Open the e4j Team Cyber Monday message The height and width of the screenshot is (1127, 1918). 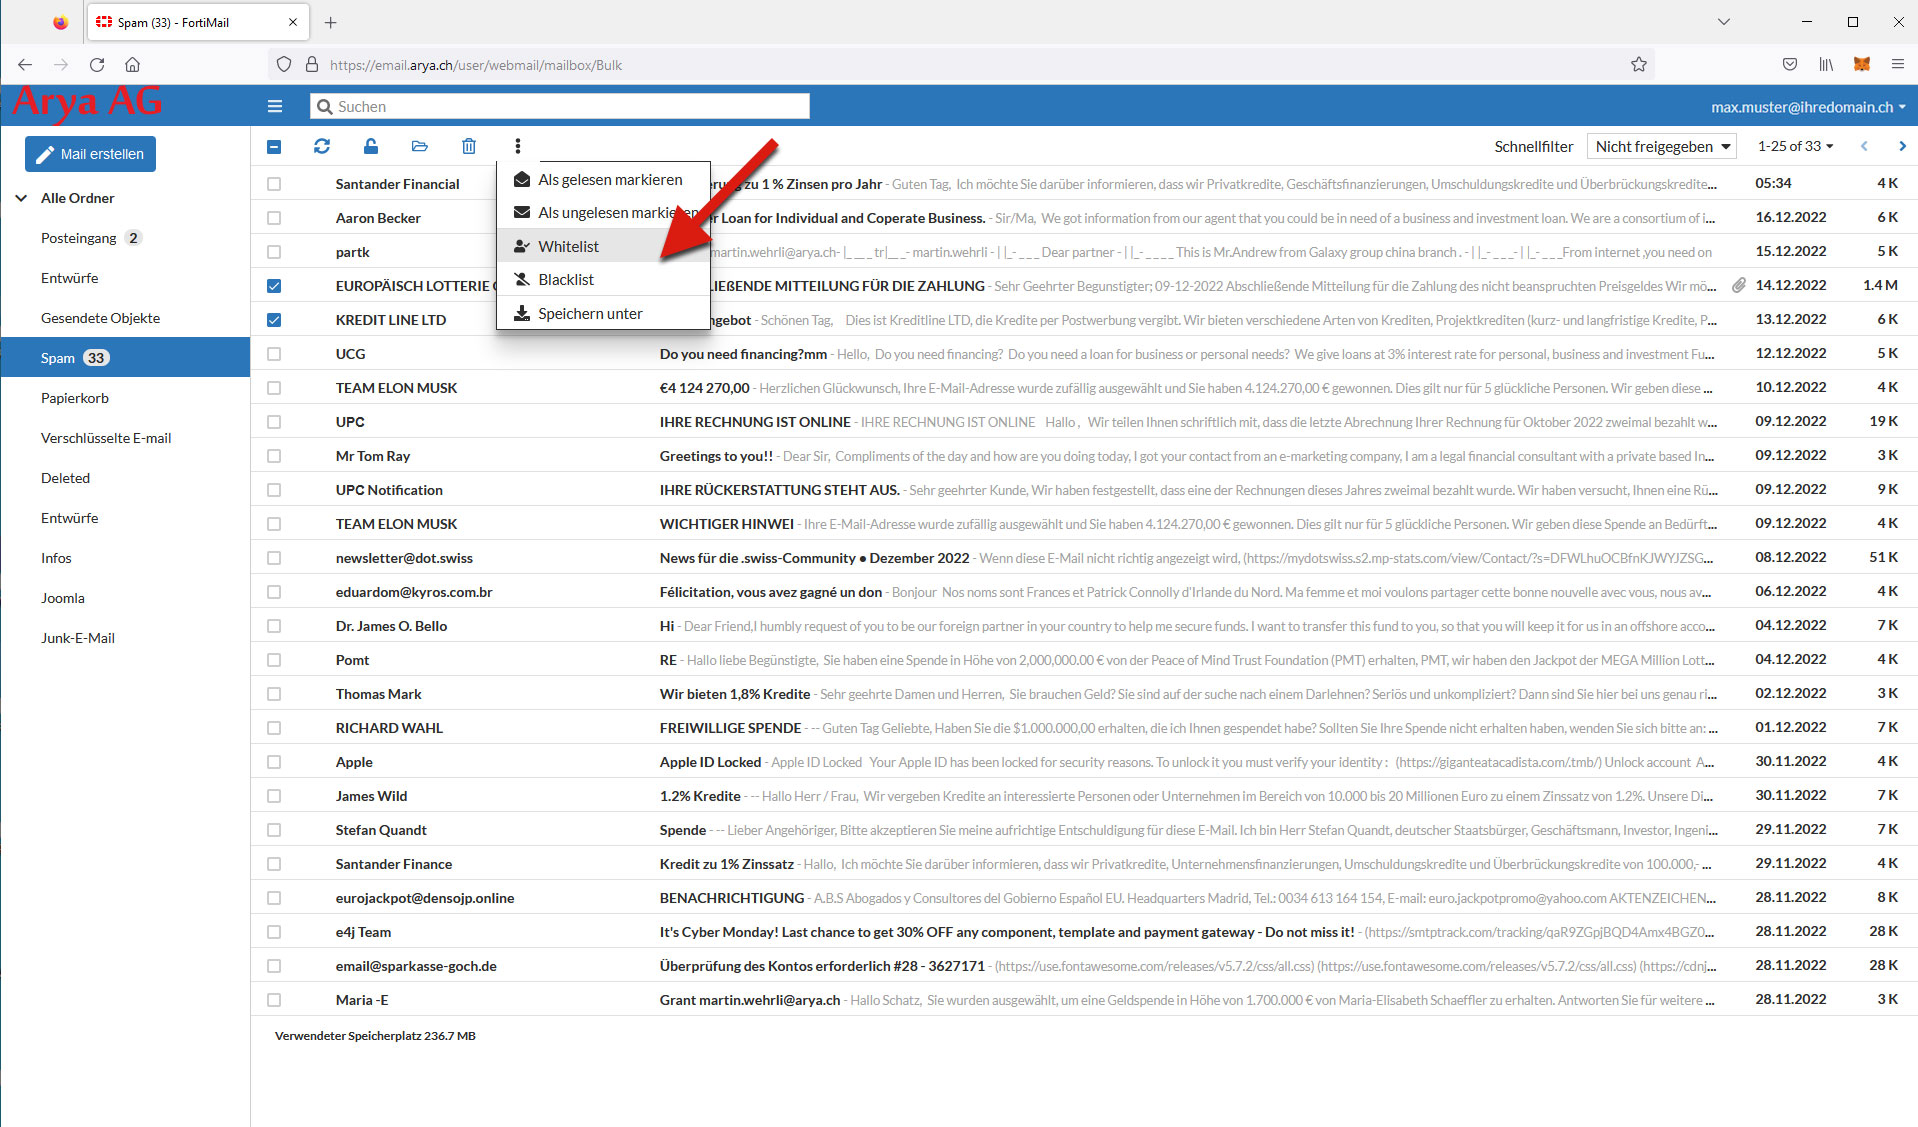[1084, 932]
